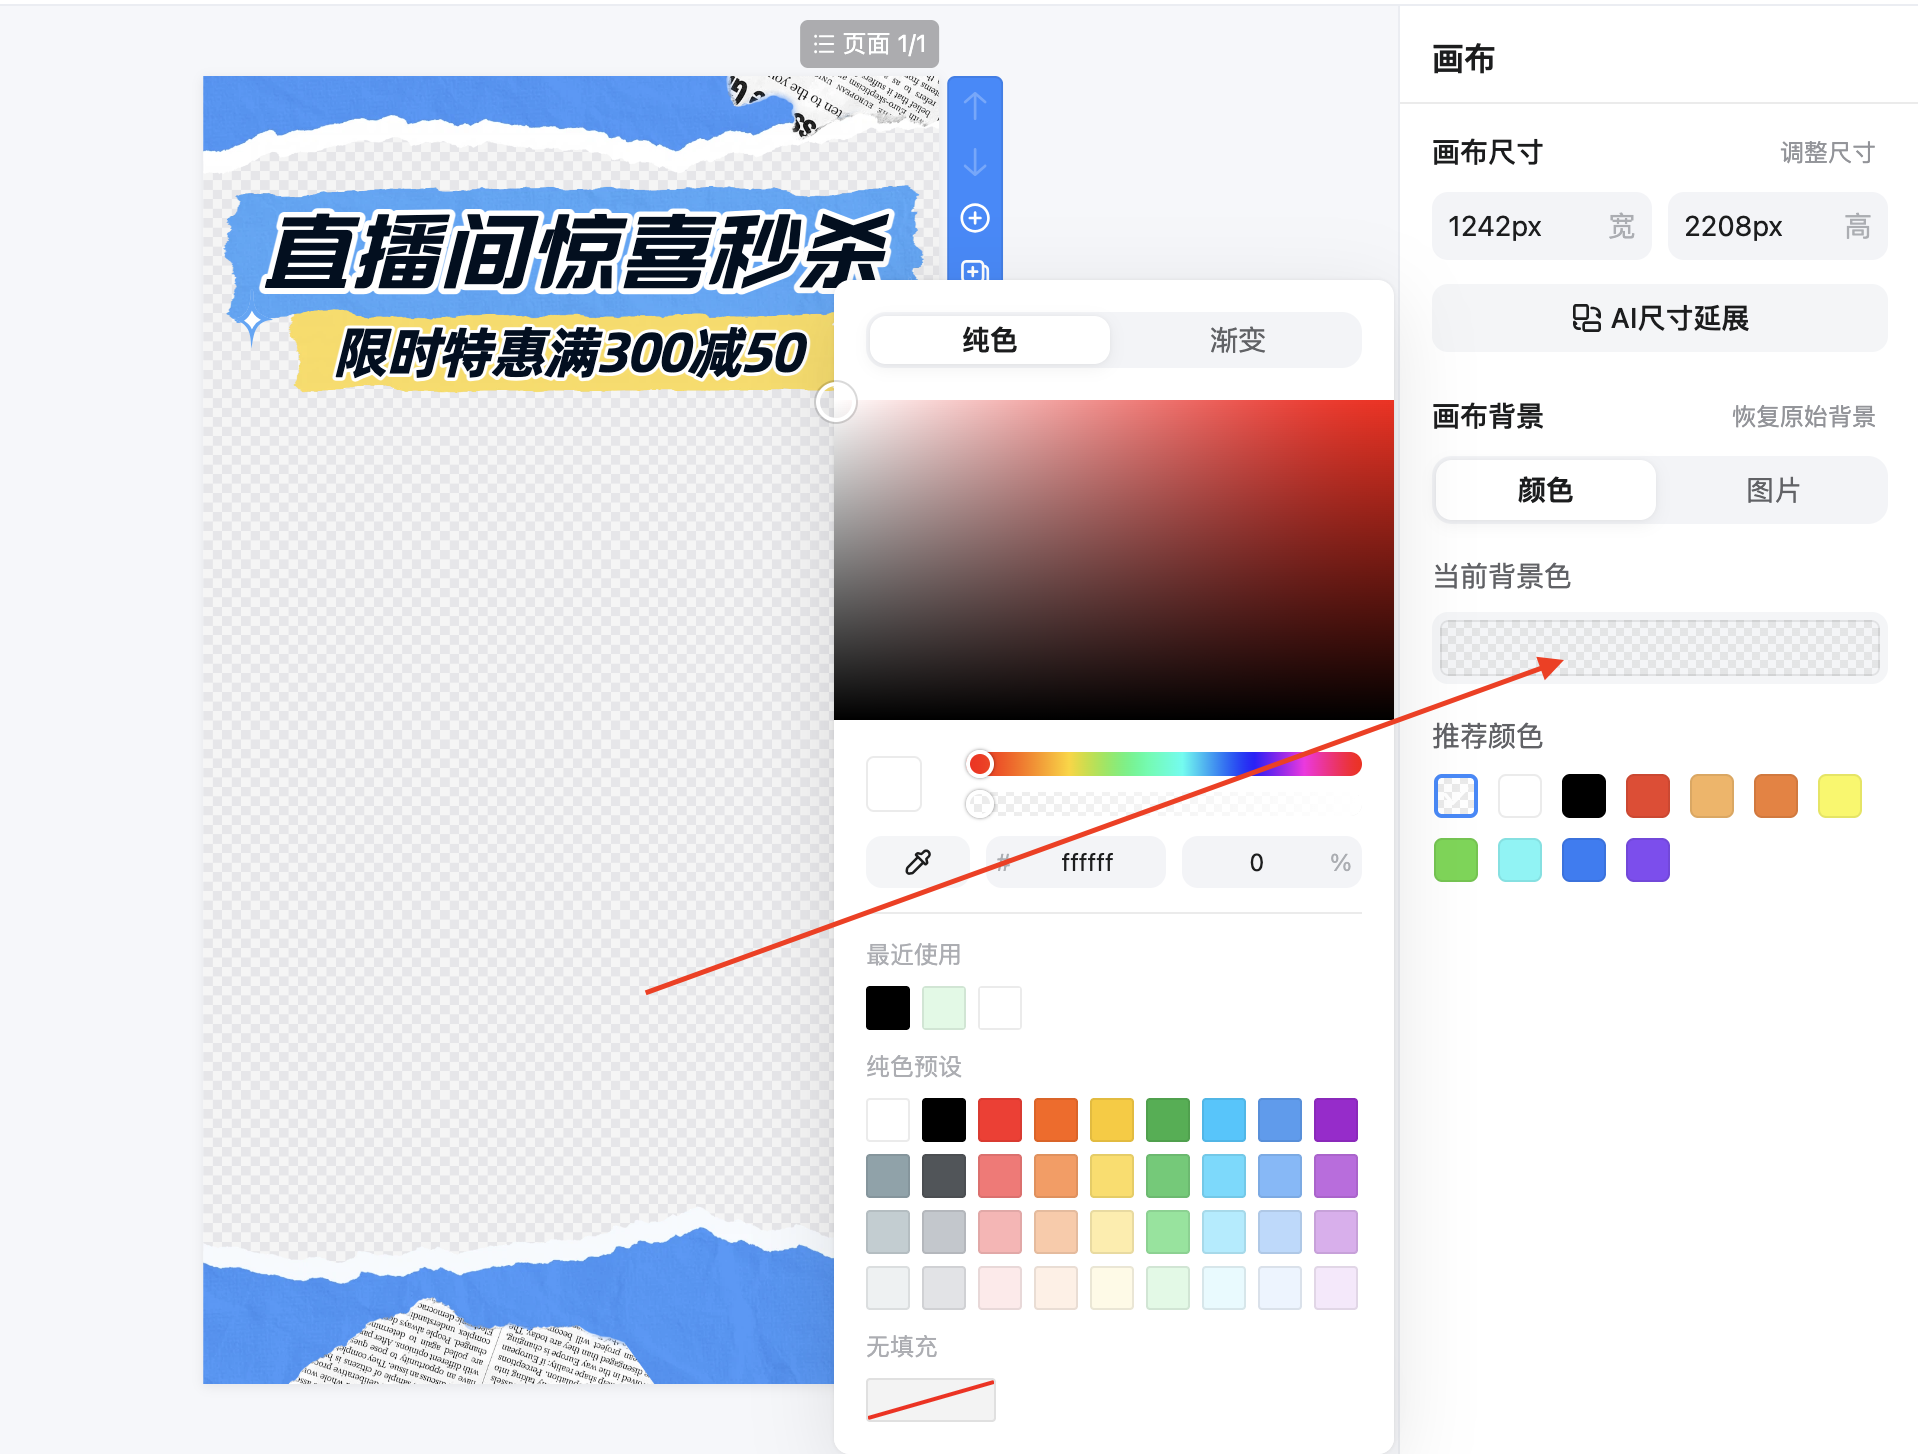The height and width of the screenshot is (1454, 1918).
Task: Select the transparent swatch in 推荐颜色
Action: click(x=1455, y=796)
